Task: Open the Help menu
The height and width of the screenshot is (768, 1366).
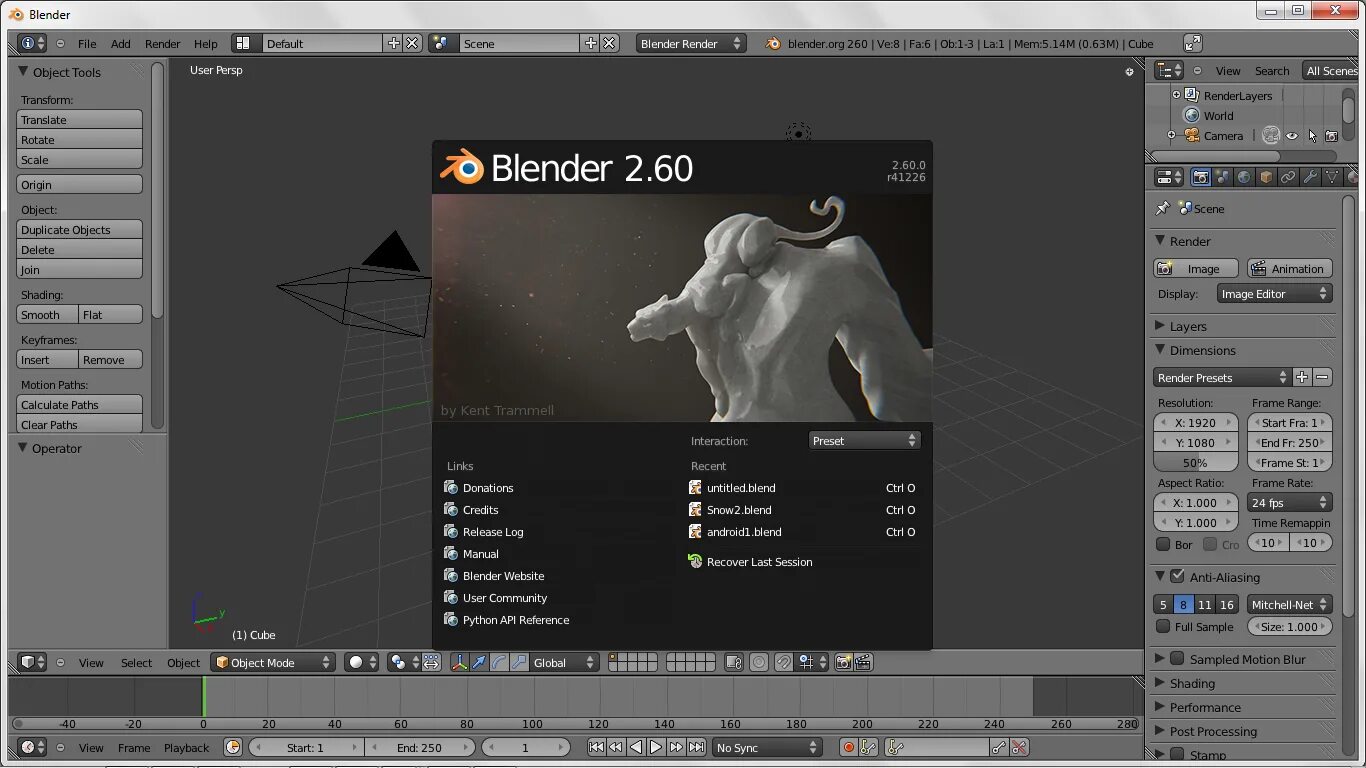Action: [206, 43]
